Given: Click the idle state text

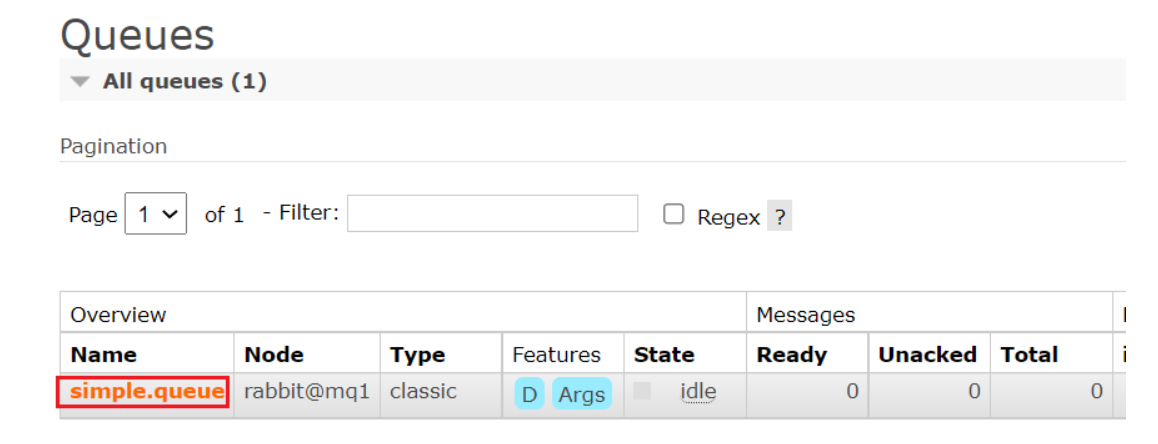Looking at the screenshot, I should 698,392.
